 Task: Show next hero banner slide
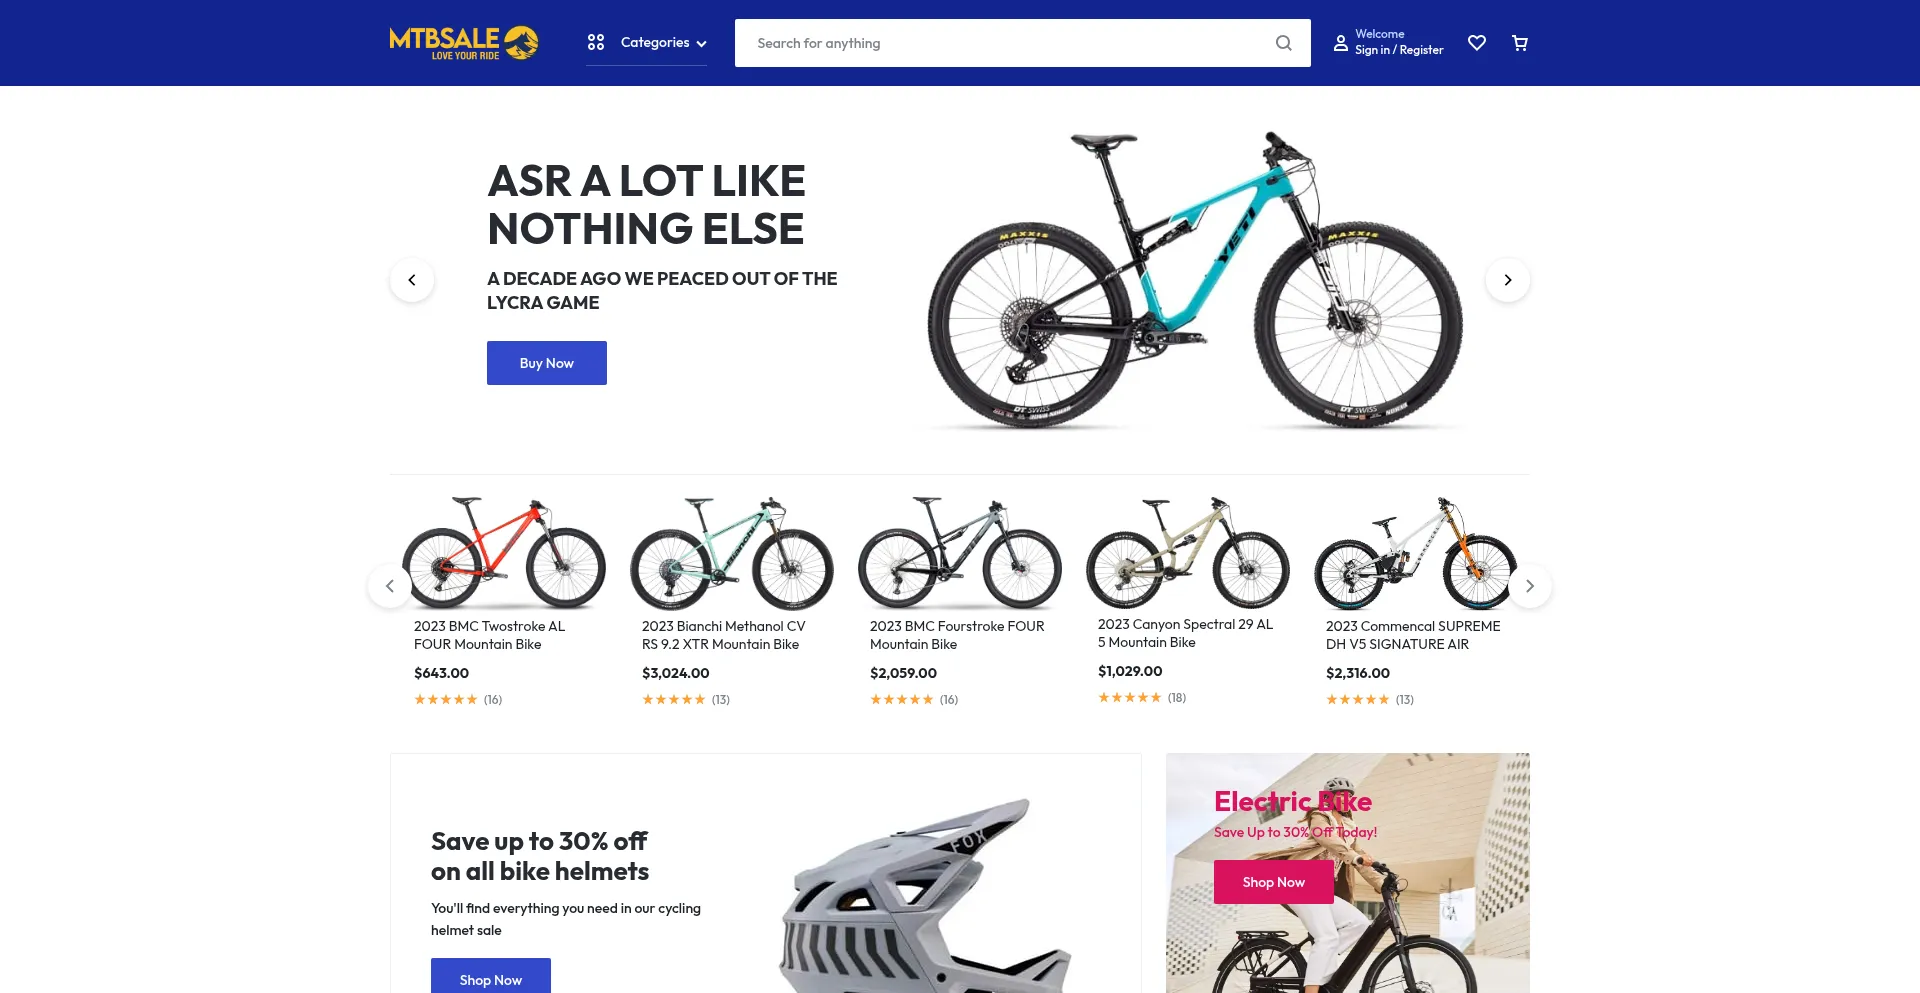[1508, 280]
